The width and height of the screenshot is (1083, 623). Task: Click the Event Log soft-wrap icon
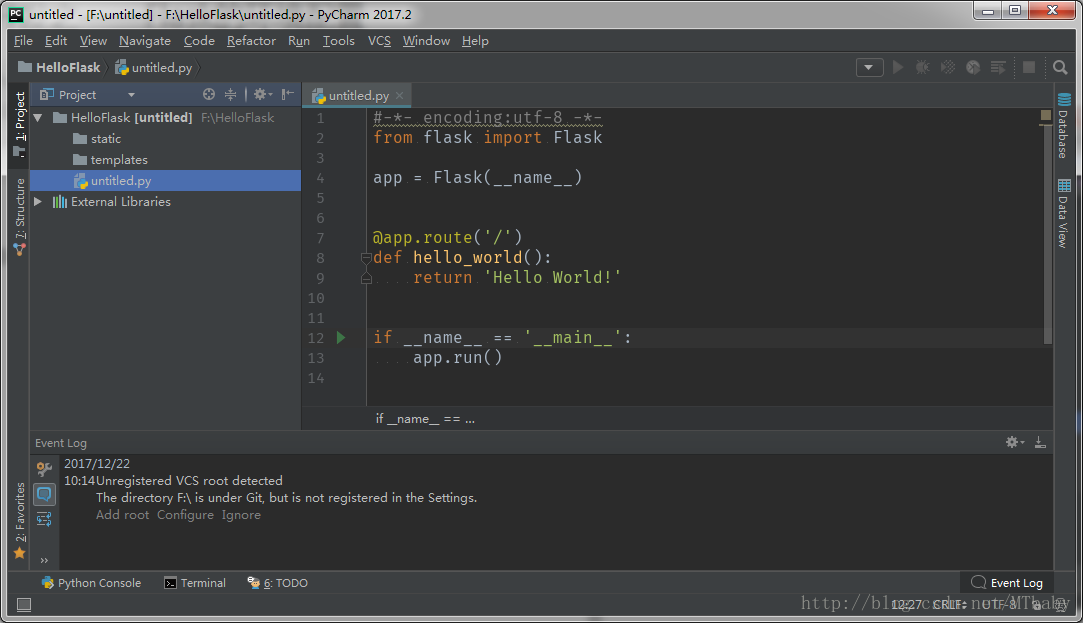pos(44,519)
